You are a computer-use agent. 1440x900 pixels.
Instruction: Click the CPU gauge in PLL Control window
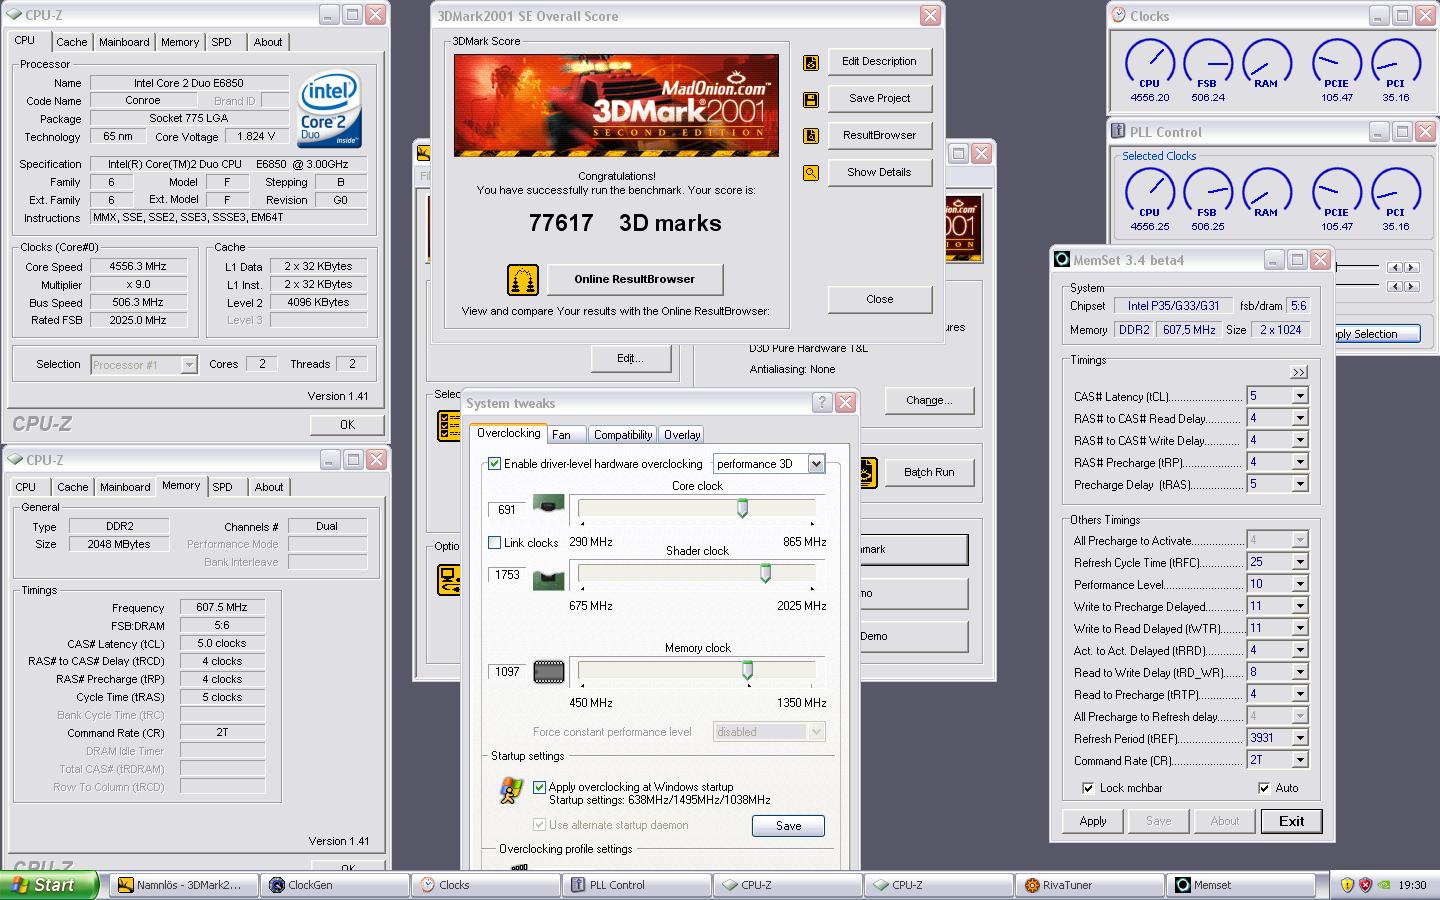click(1150, 192)
